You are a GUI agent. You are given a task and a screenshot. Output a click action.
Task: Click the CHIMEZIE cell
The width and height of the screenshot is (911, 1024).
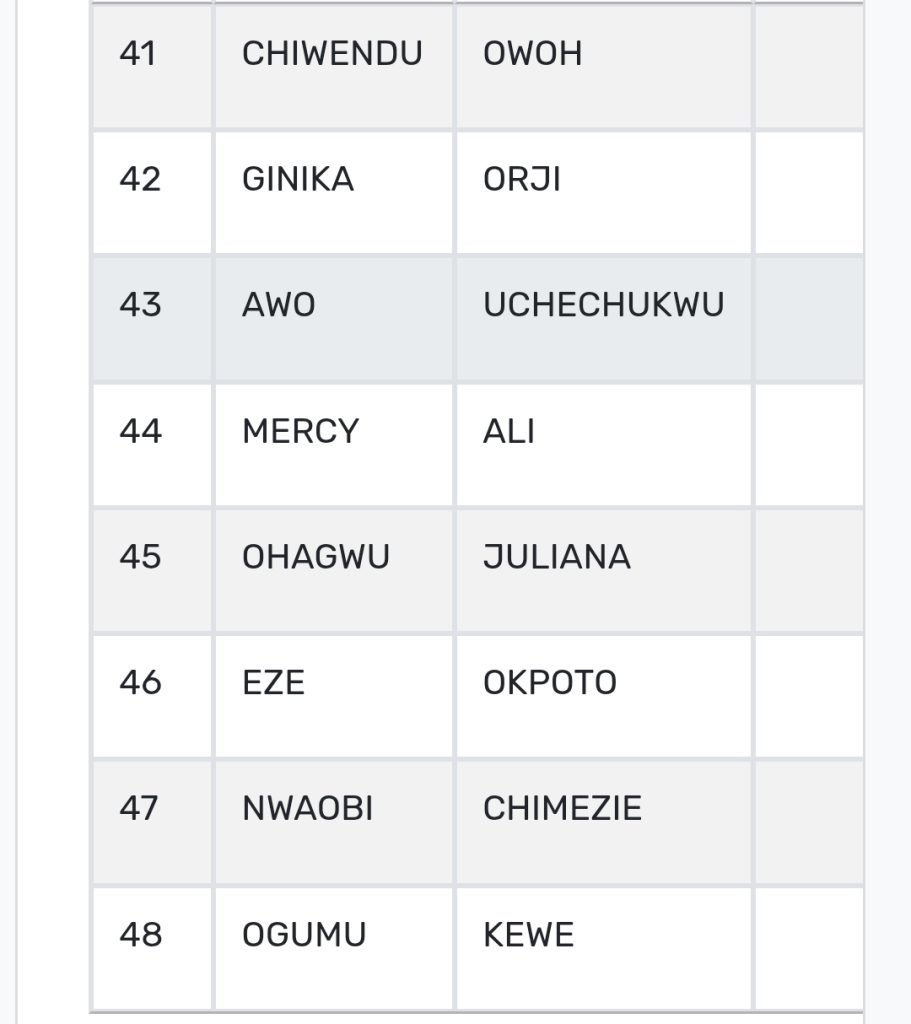(x=562, y=809)
